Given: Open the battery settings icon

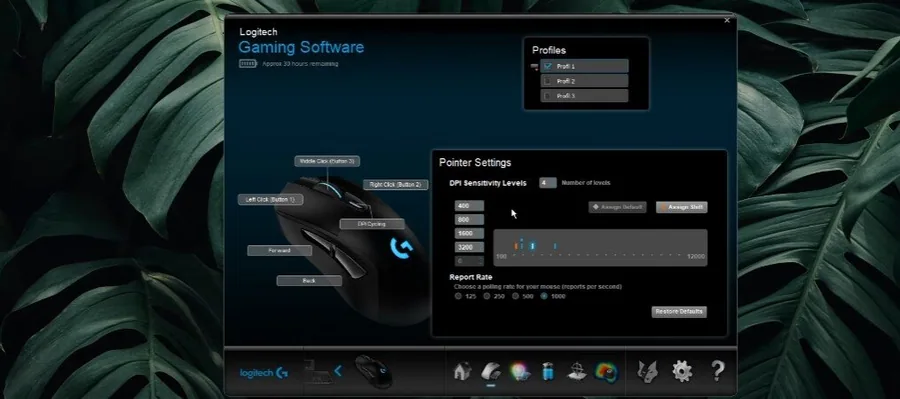Looking at the screenshot, I should coord(548,371).
